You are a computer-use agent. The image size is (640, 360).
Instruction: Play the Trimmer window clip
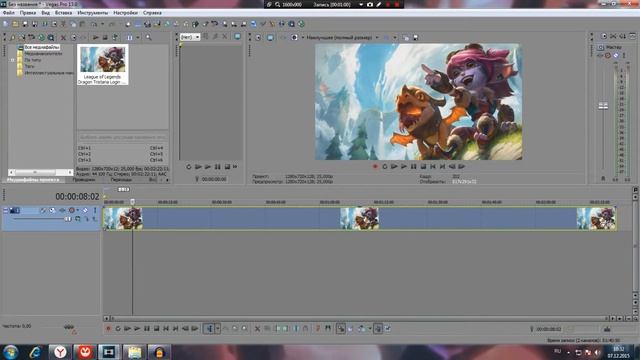(208, 167)
